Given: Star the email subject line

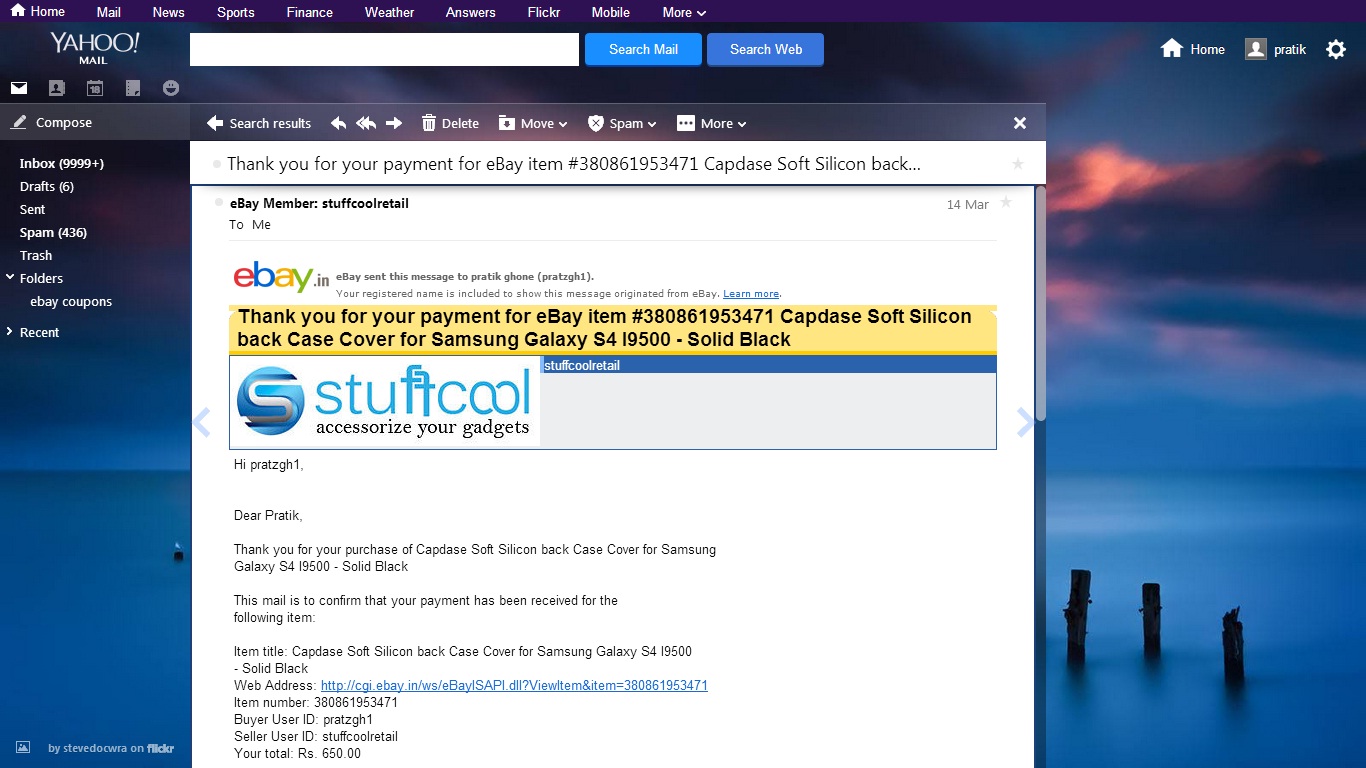Looking at the screenshot, I should (1018, 164).
